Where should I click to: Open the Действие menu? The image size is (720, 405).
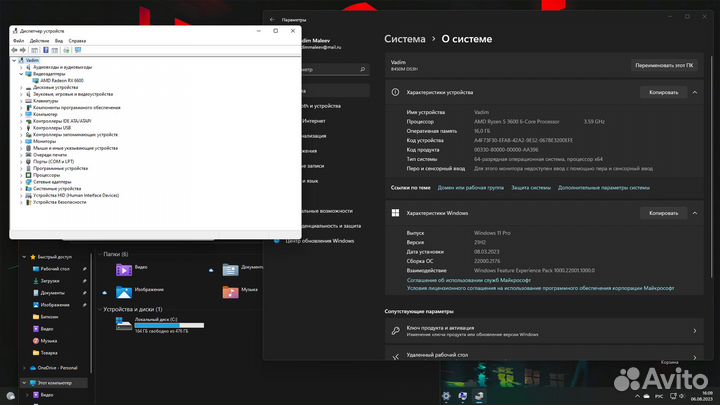tap(39, 41)
